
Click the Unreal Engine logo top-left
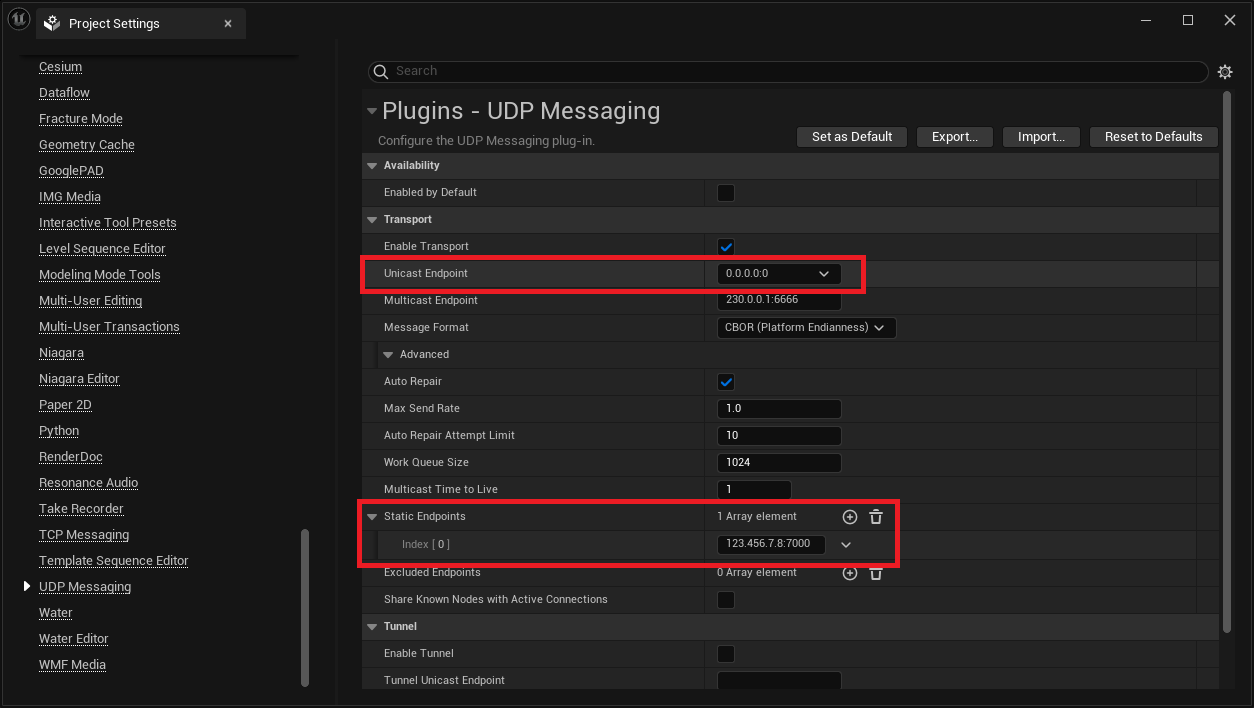coord(18,19)
